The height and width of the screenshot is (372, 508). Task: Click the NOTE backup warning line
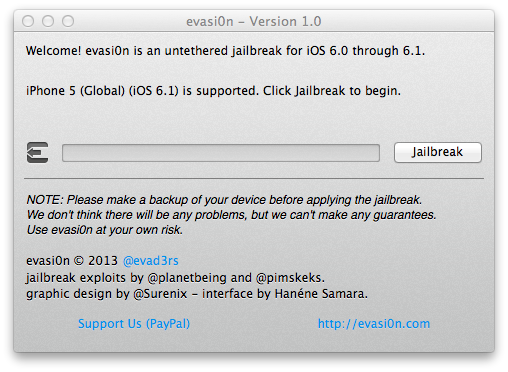[224, 200]
